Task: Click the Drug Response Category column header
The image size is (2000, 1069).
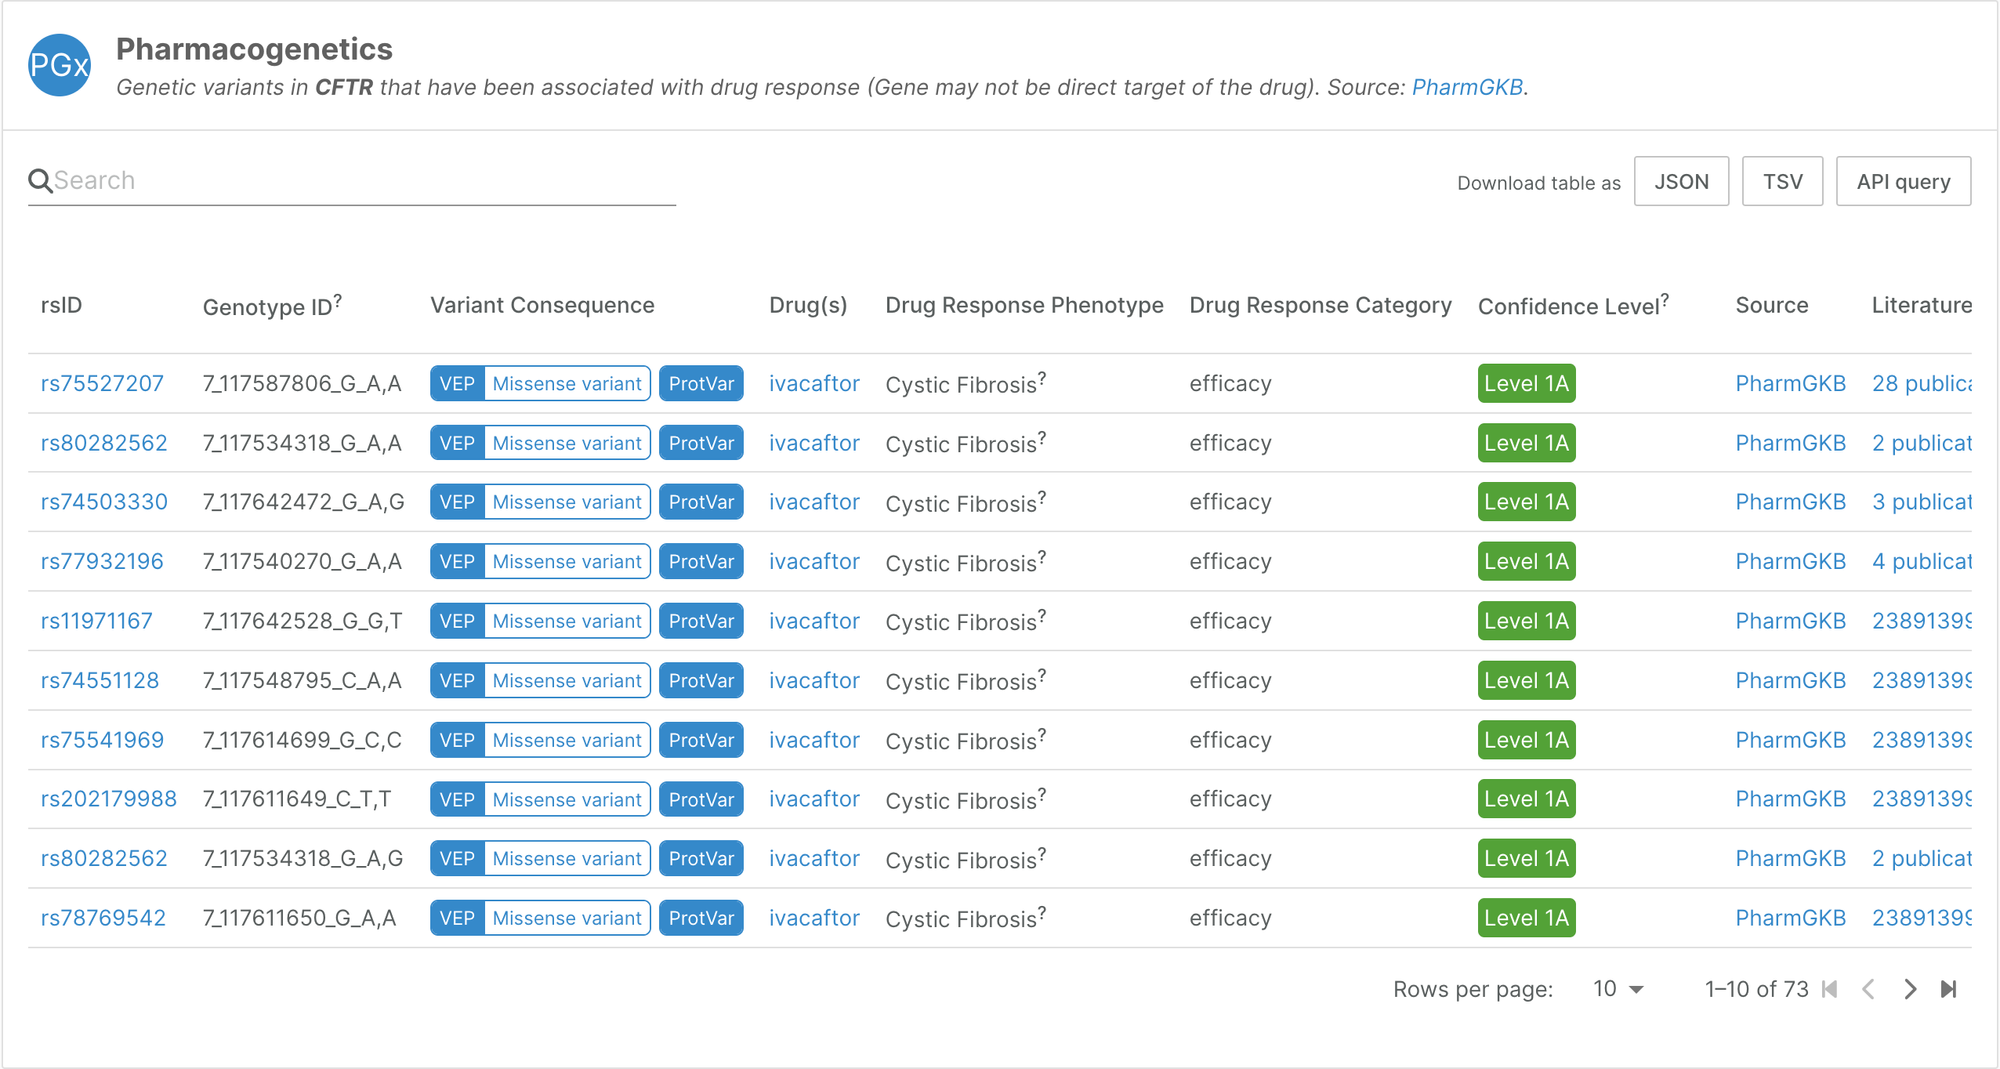Action: click(1320, 305)
